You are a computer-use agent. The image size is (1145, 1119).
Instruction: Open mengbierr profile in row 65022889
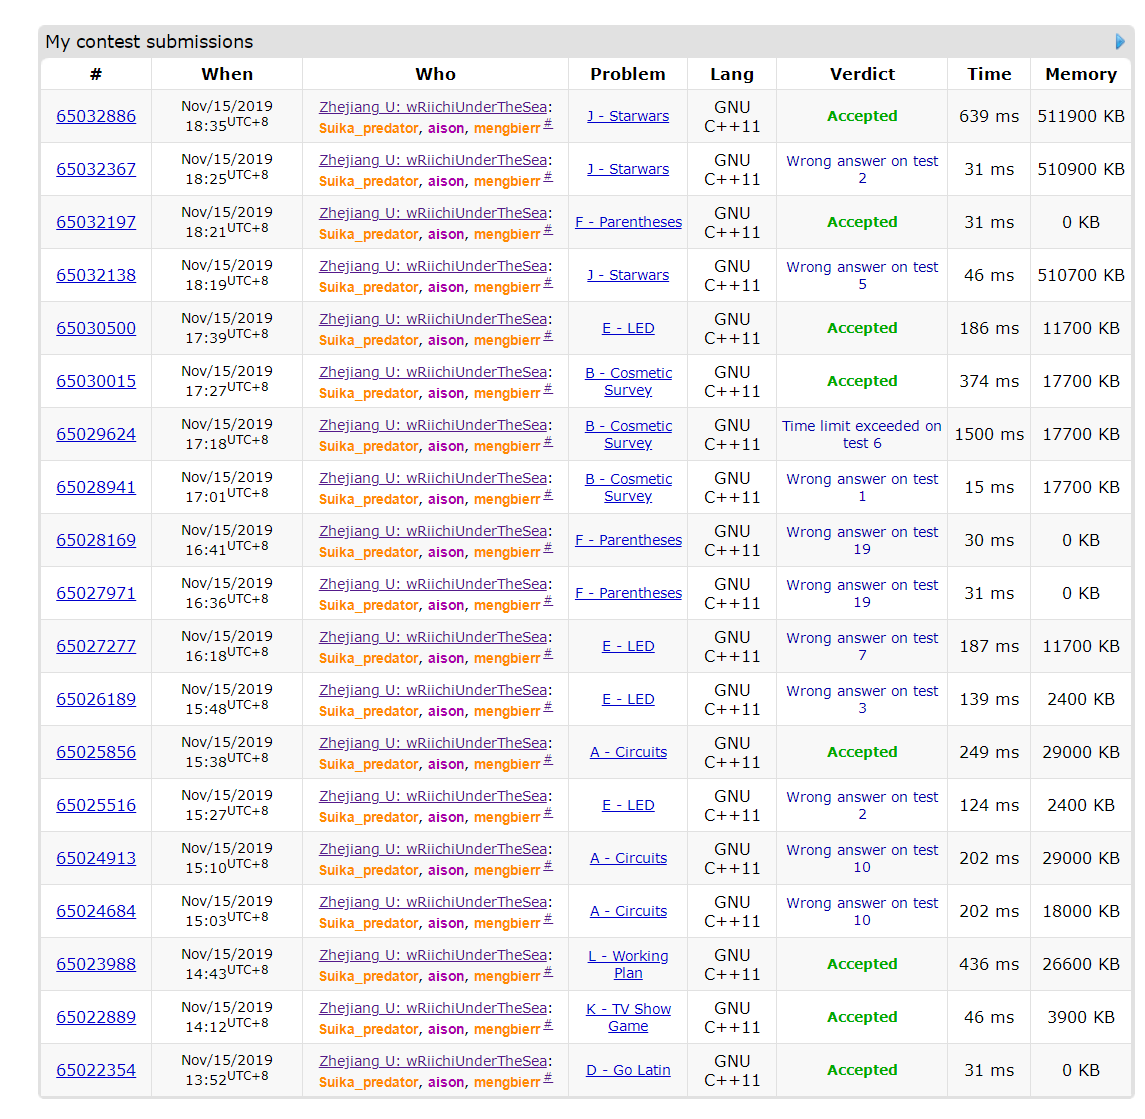[x=506, y=1030]
